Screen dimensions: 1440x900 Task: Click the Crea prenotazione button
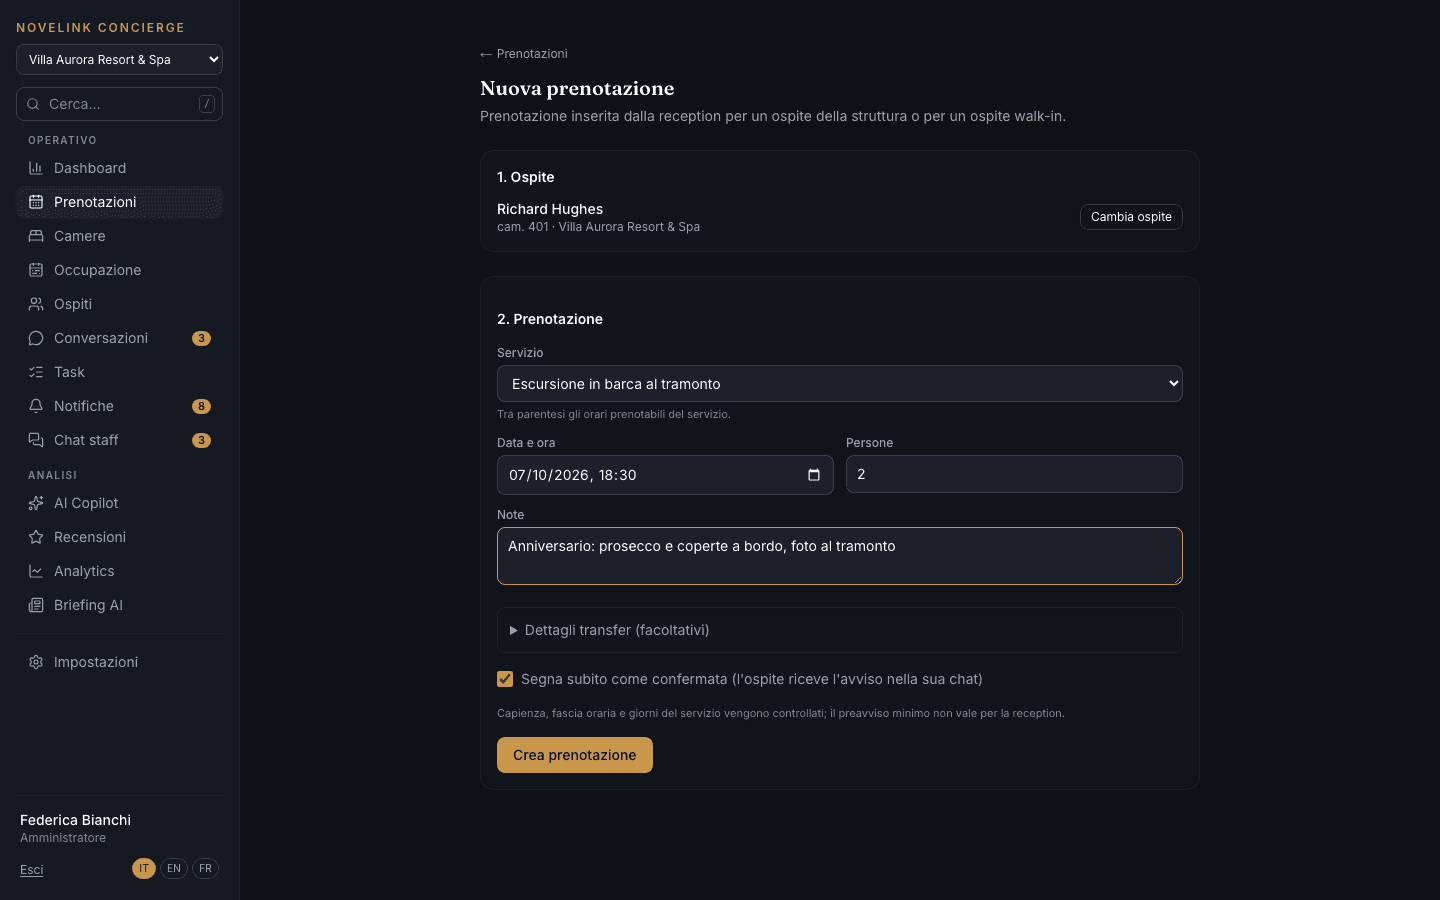[575, 755]
